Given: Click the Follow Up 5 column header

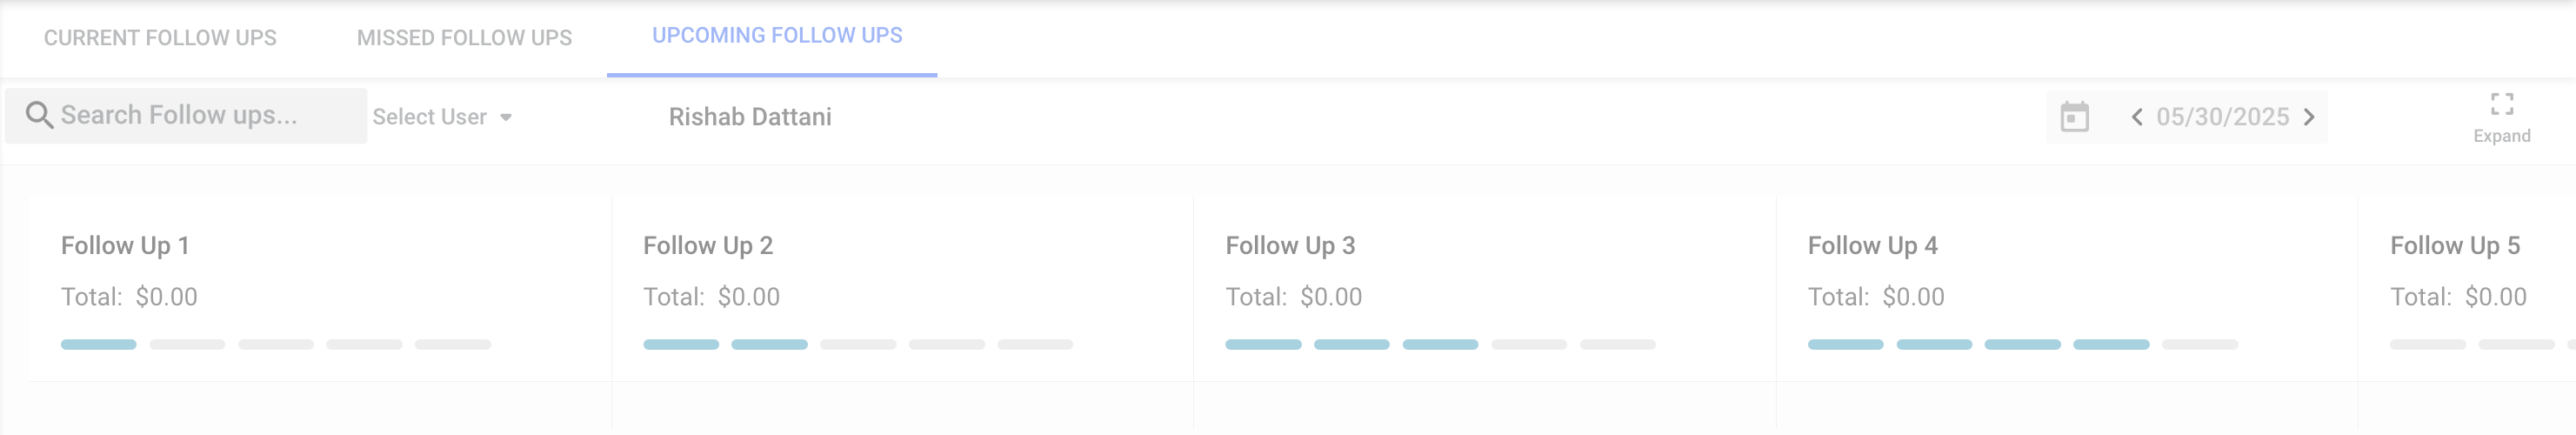Looking at the screenshot, I should 2454,246.
